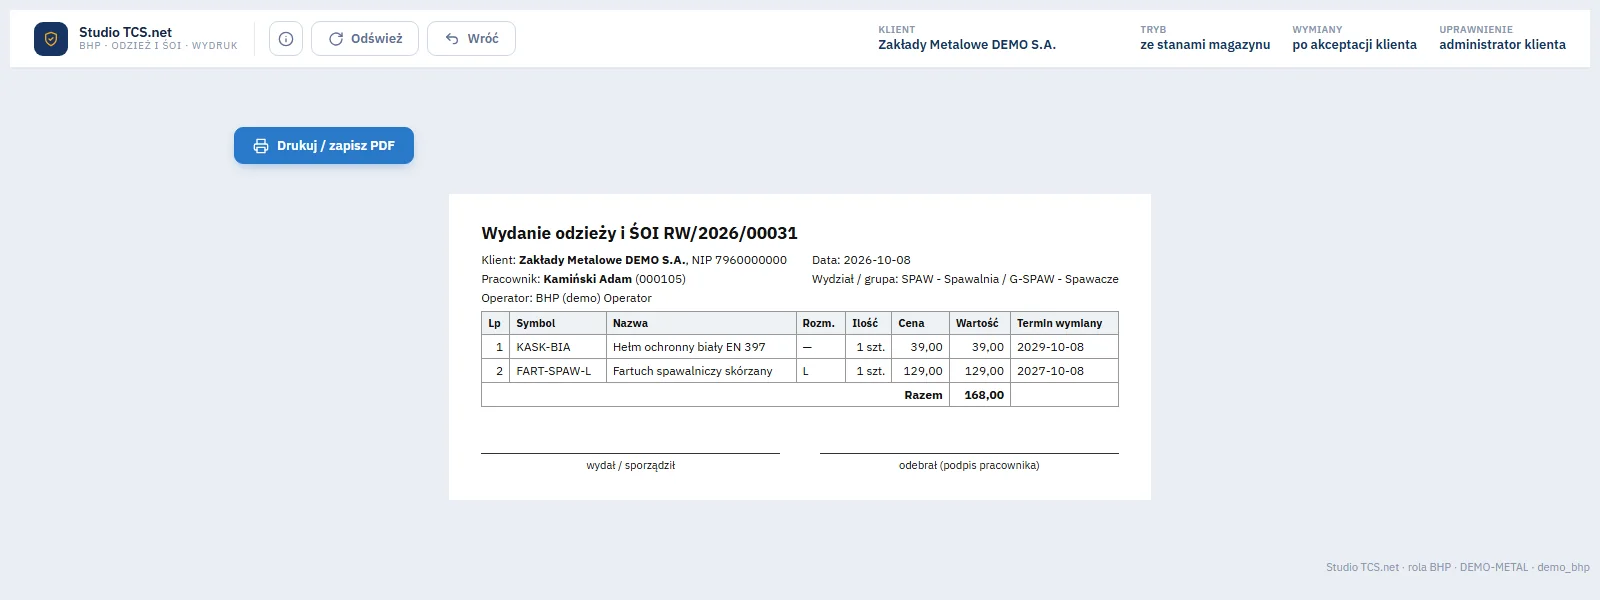The width and height of the screenshot is (1600, 600).
Task: Click the WYMIANY value po akceptacji klienta
Action: pos(1354,45)
